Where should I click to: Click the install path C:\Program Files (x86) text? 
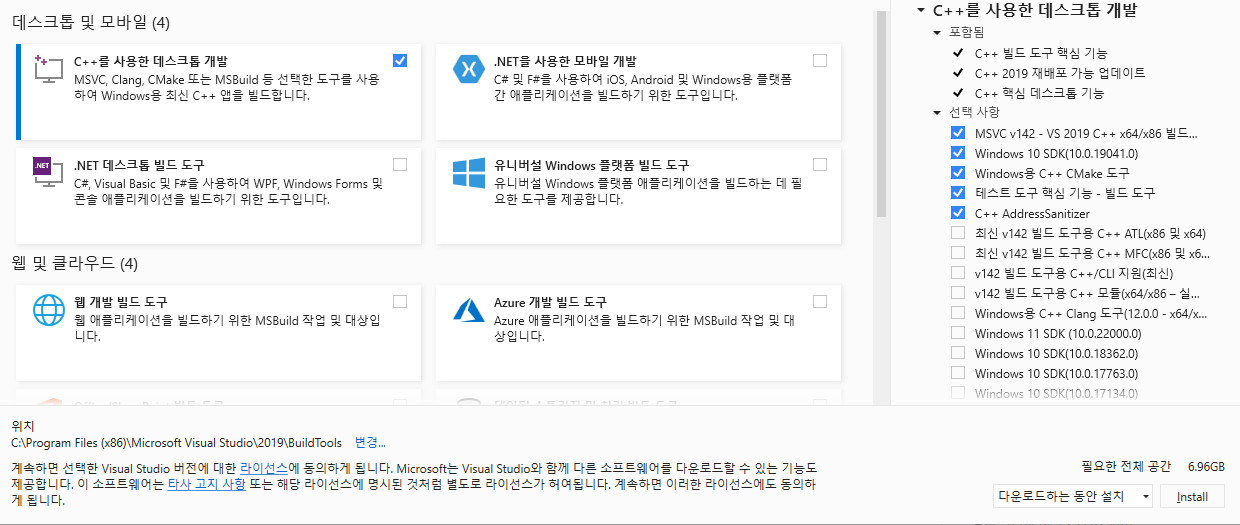click(177, 443)
